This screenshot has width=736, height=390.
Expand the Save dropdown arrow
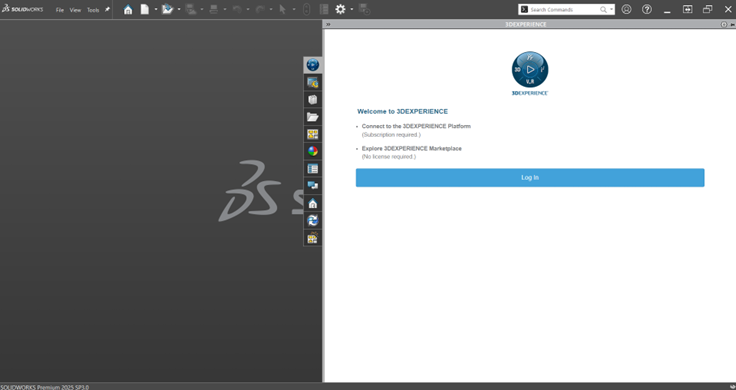pos(202,9)
